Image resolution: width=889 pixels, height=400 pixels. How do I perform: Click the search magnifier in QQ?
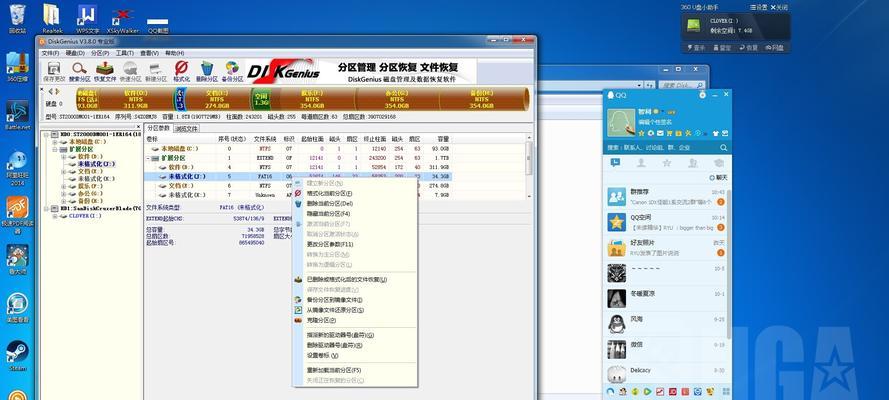723,147
